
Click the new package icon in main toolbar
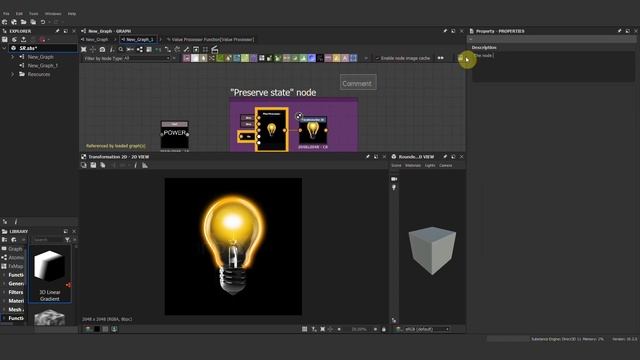5,22
